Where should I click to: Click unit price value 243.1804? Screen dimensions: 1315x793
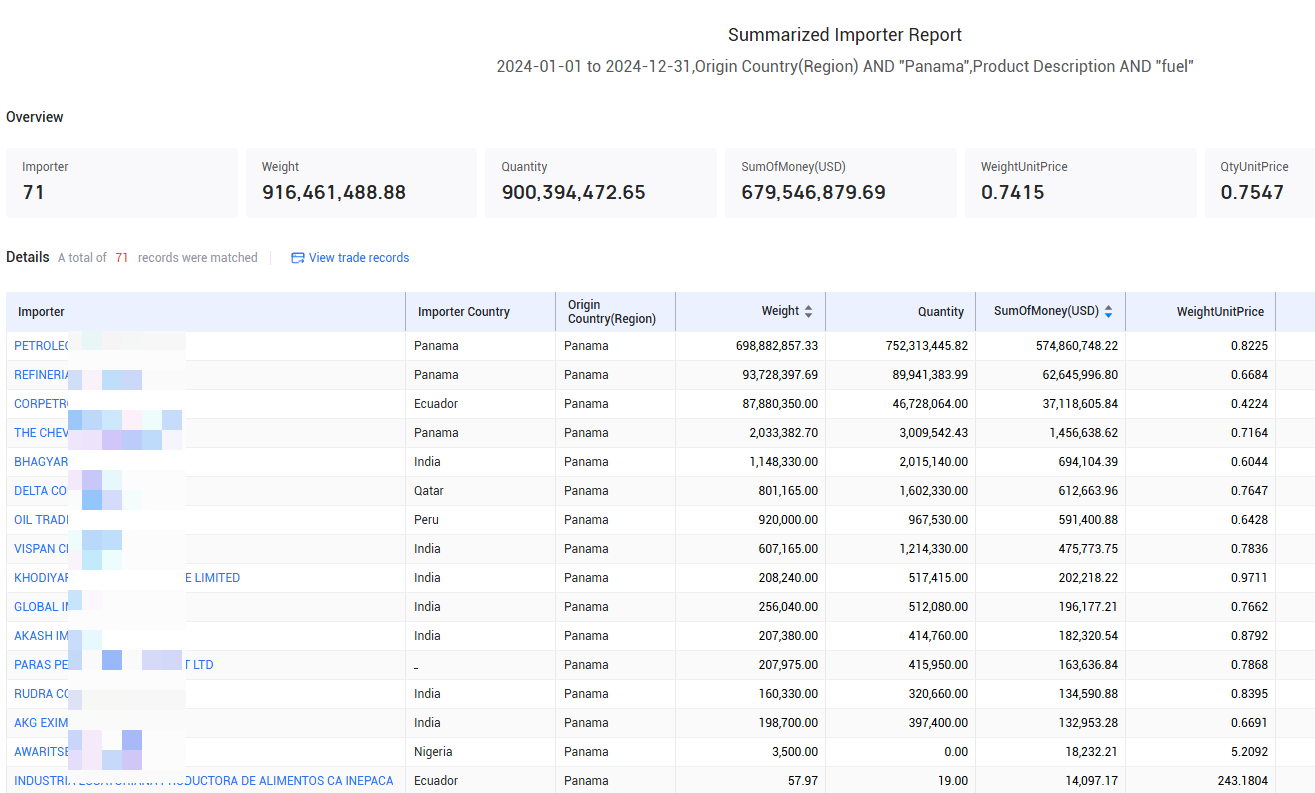(x=1241, y=781)
